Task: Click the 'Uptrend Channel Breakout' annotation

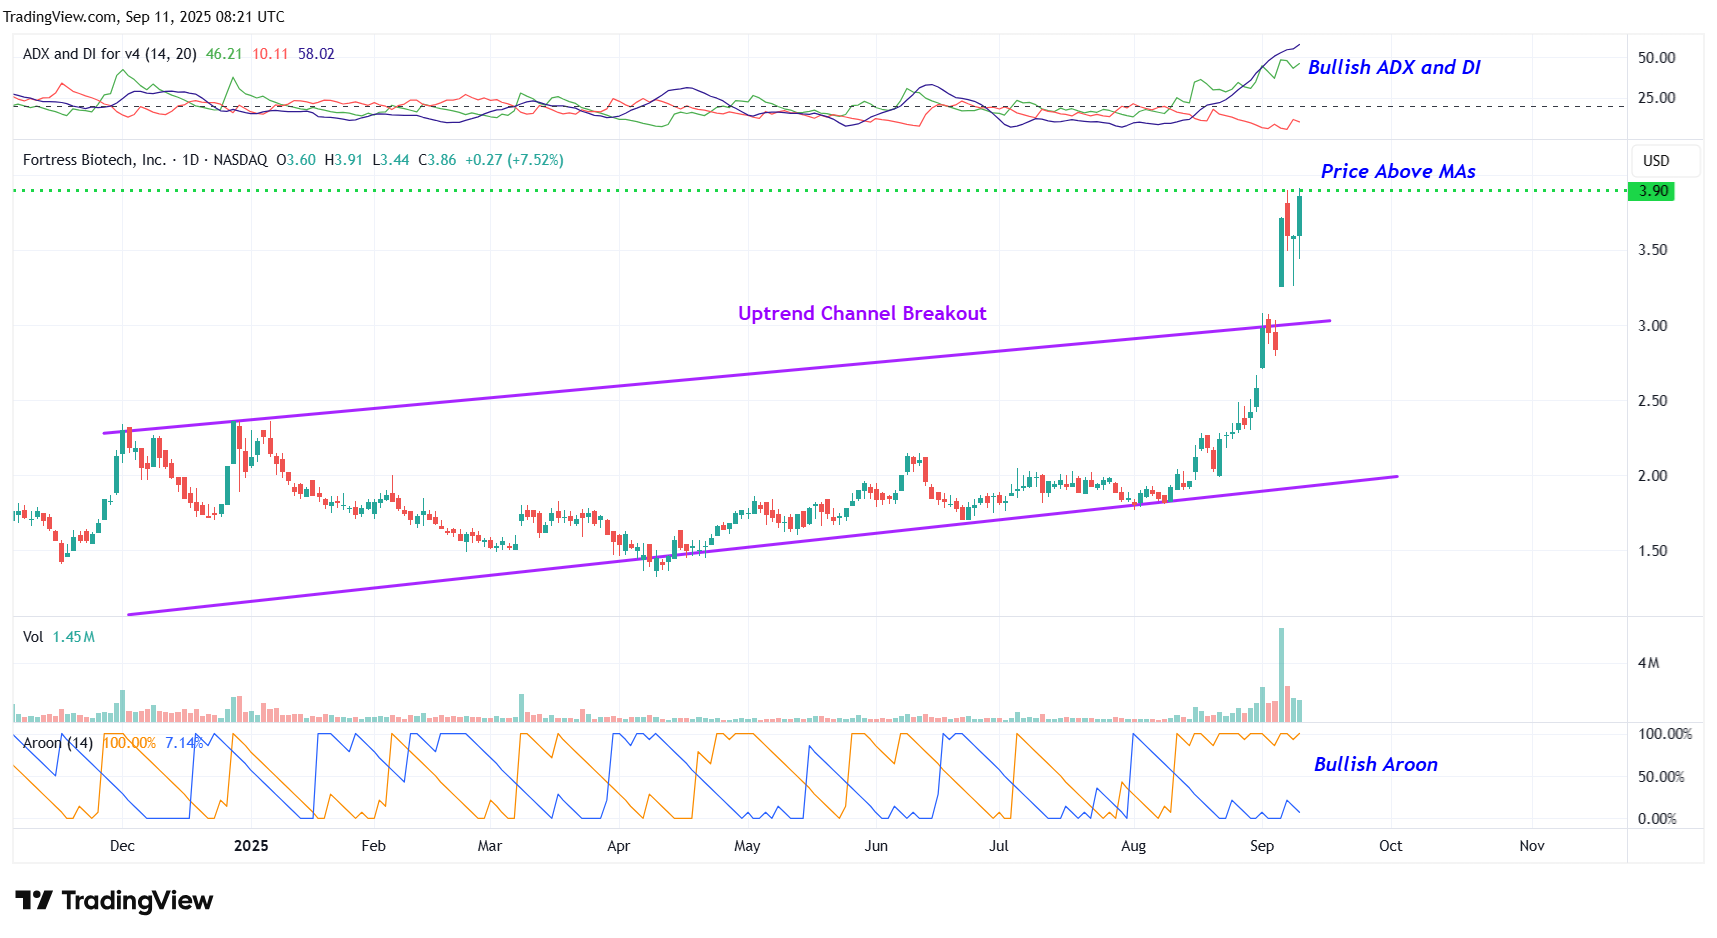Action: pos(862,313)
